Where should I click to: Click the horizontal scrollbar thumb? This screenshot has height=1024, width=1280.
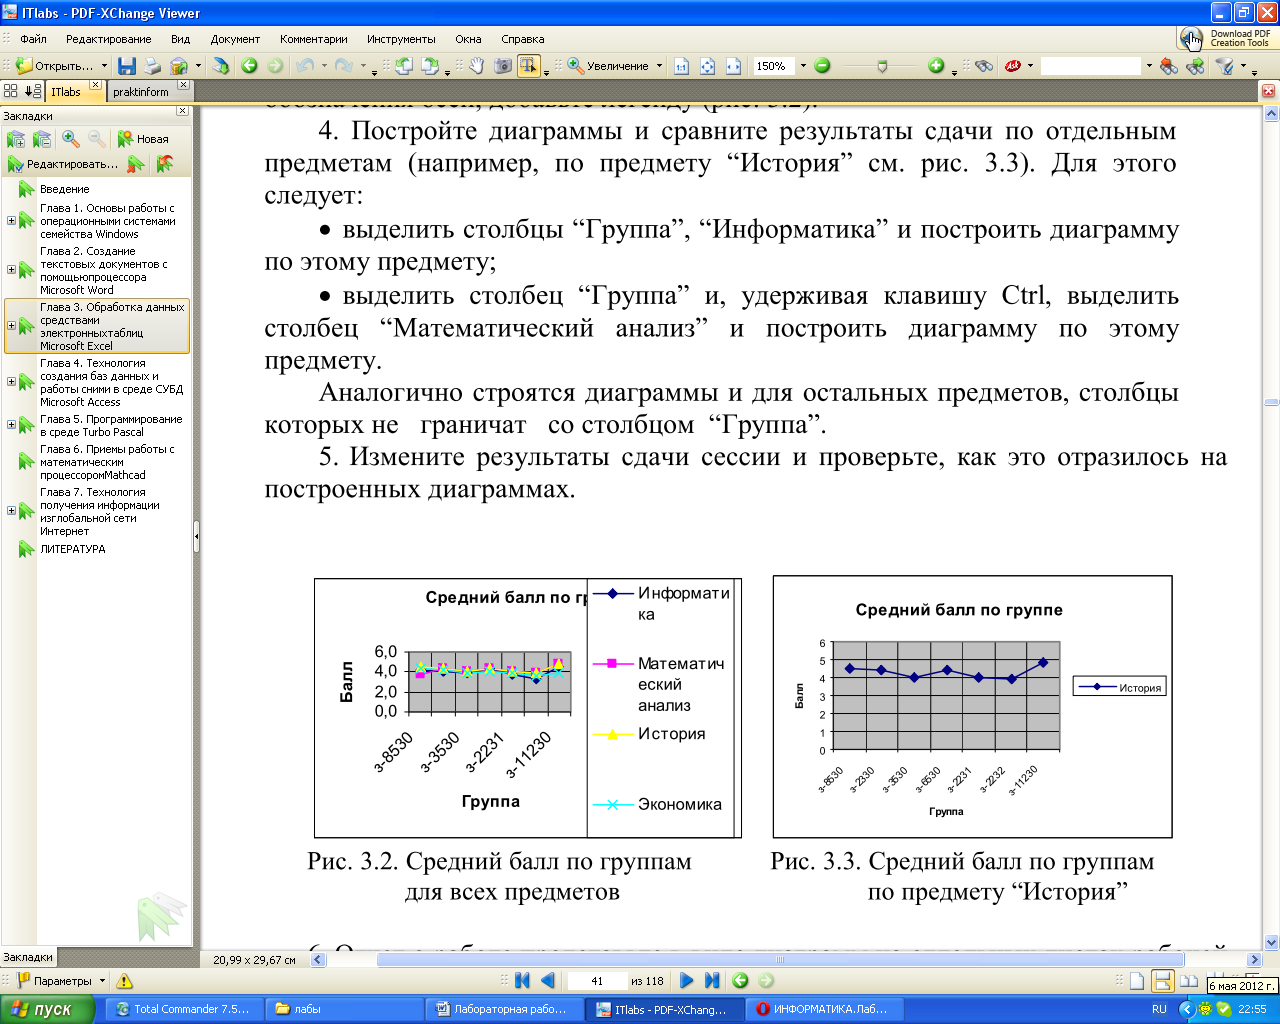pos(781,959)
